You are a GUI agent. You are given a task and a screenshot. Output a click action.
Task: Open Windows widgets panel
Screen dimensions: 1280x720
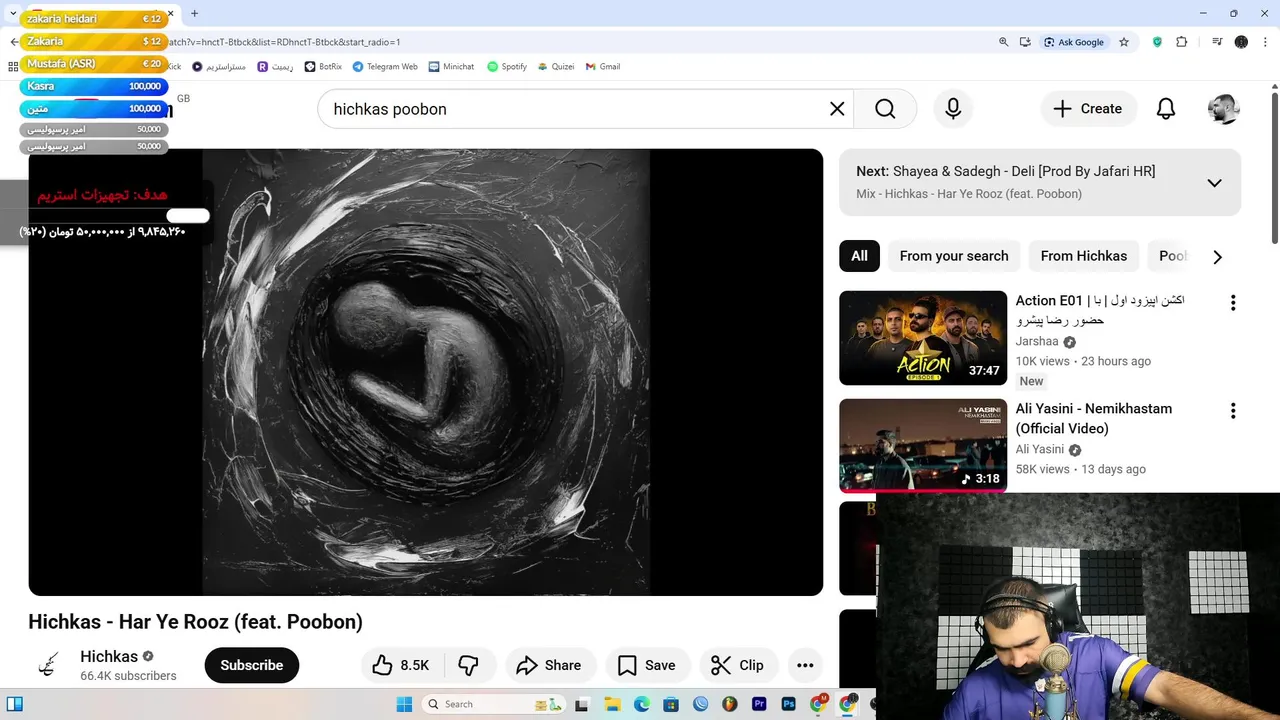pos(14,704)
